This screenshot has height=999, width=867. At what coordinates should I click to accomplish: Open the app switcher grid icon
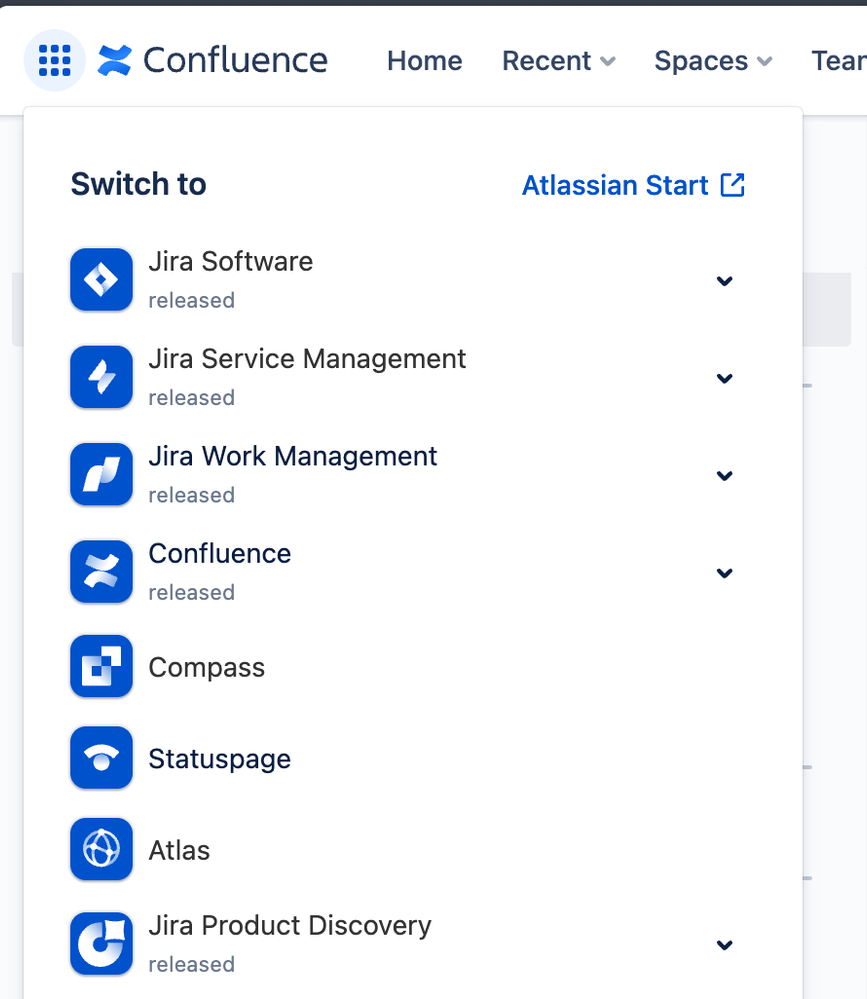pos(55,61)
